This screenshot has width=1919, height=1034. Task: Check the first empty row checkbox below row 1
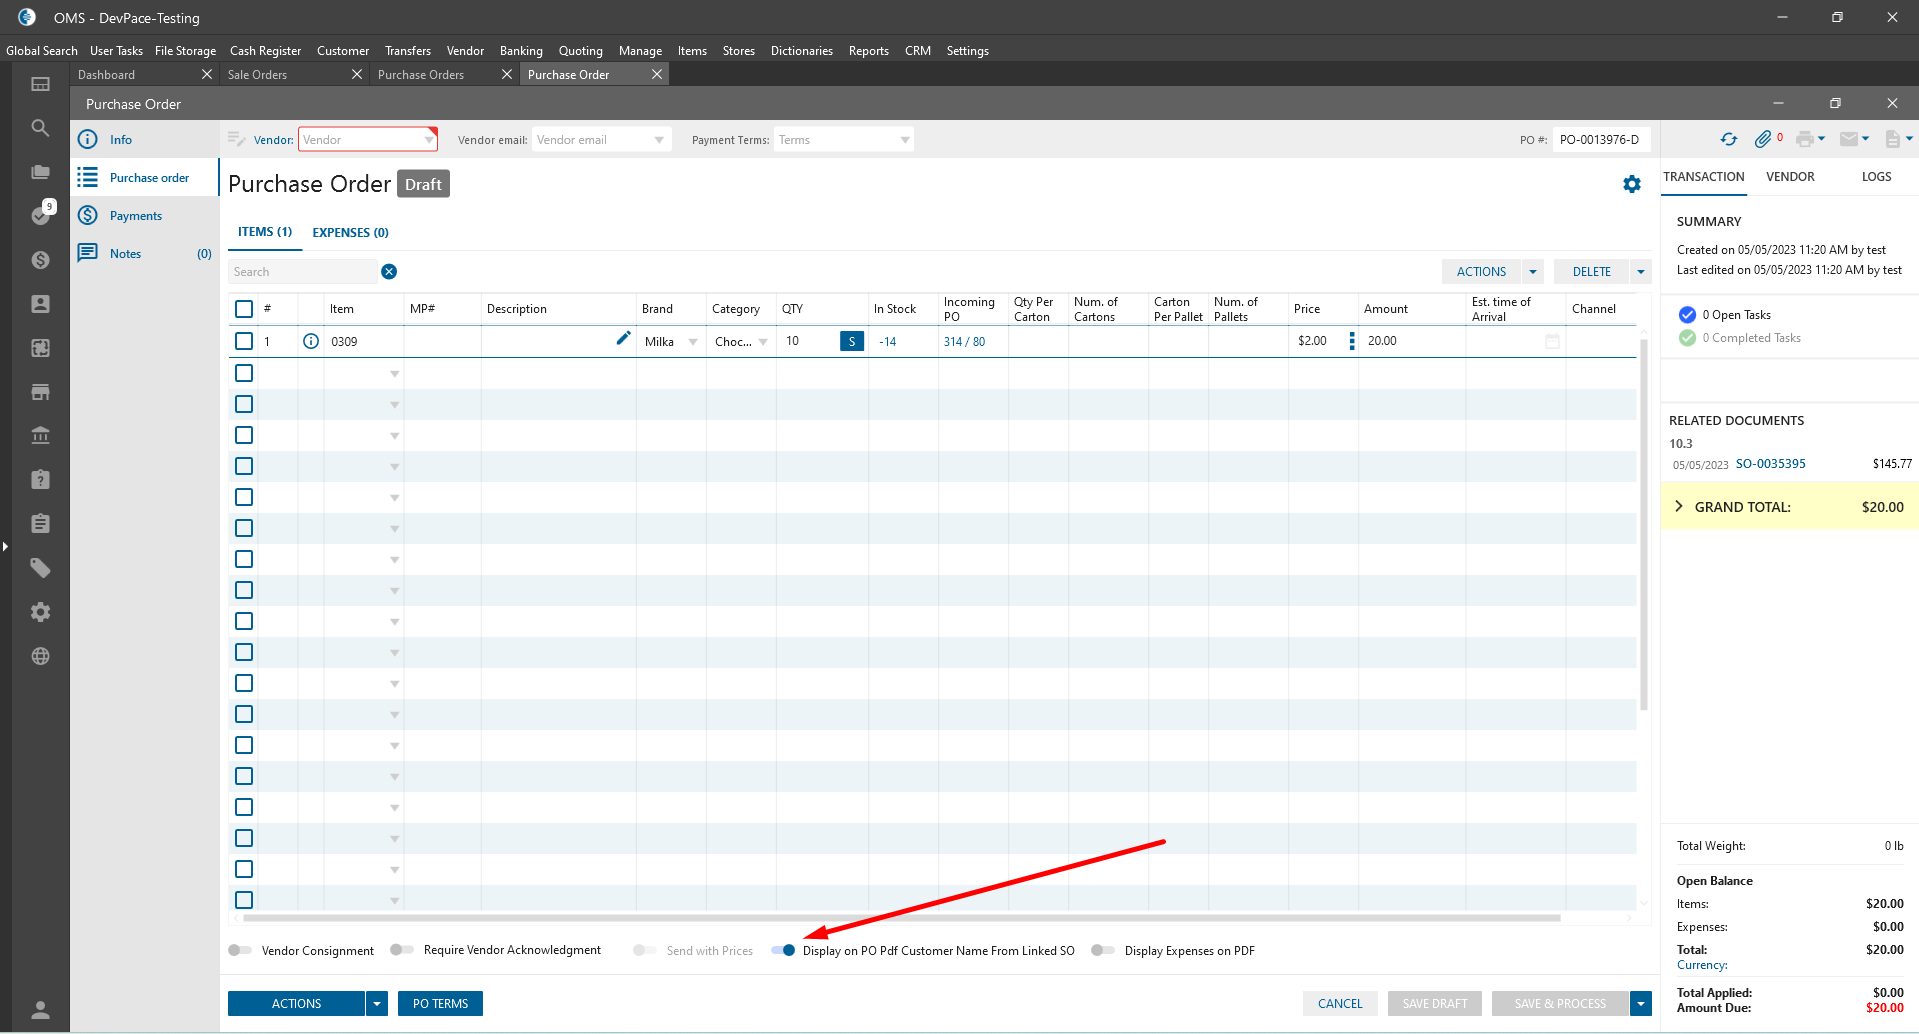(x=244, y=373)
